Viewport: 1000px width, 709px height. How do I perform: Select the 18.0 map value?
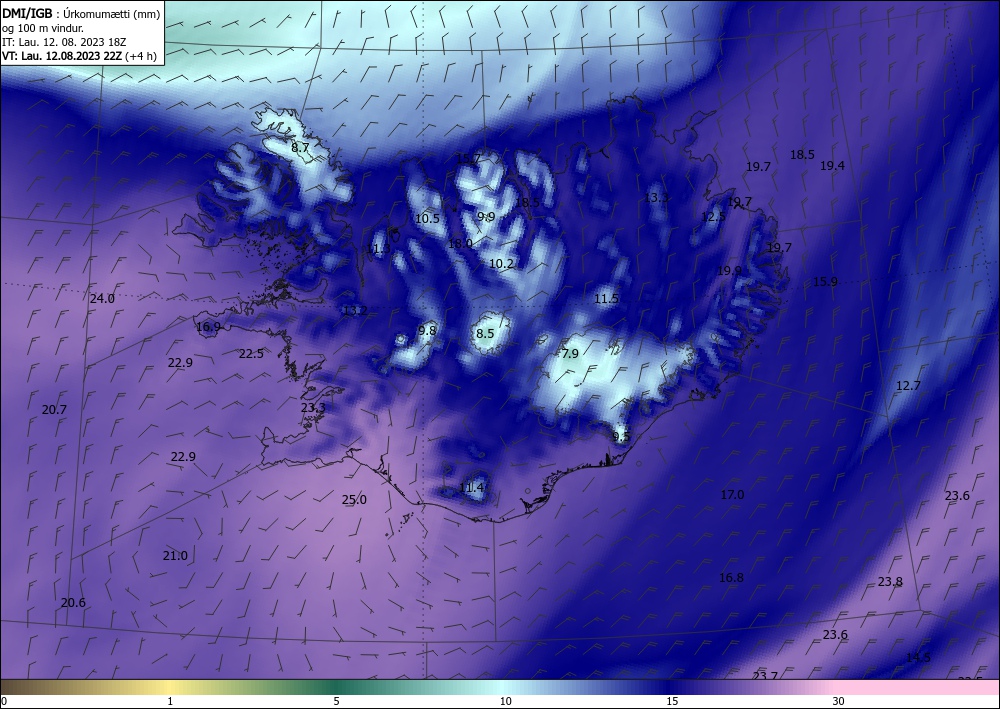(x=460, y=244)
